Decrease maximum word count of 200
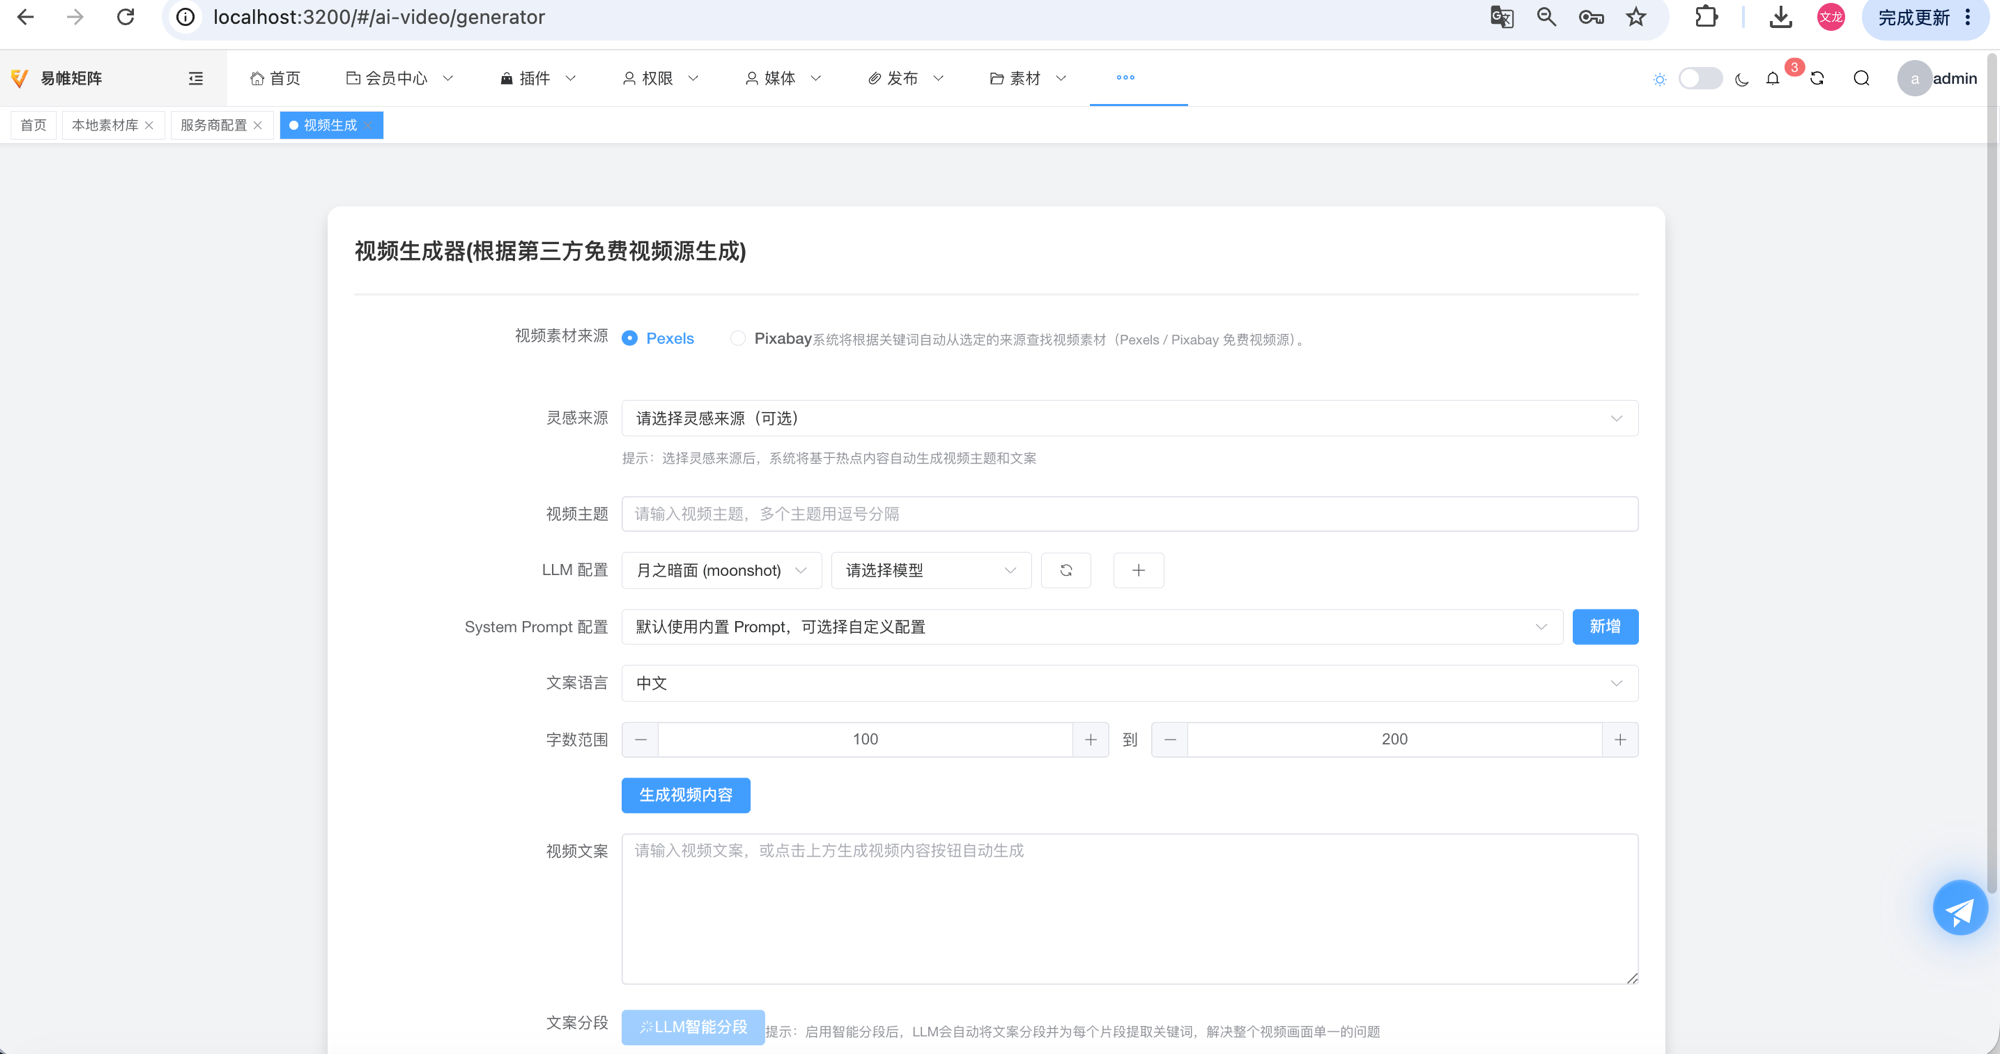 1170,740
